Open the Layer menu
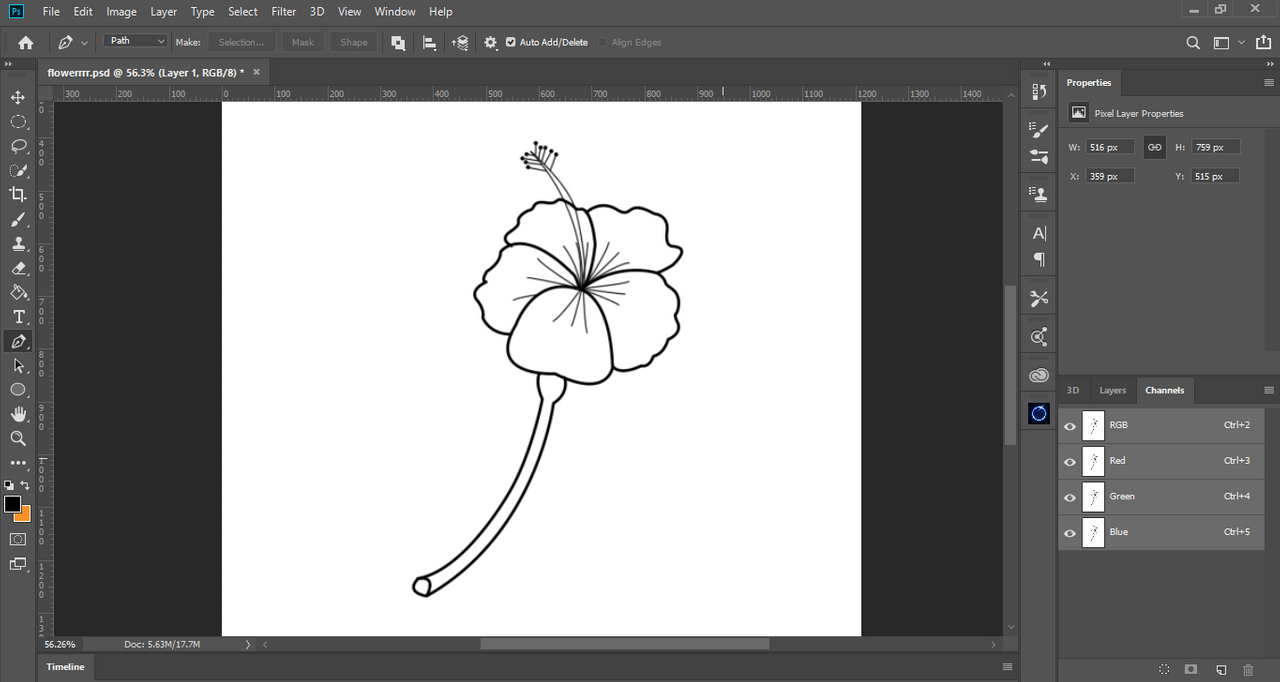The width and height of the screenshot is (1280, 682). click(163, 11)
